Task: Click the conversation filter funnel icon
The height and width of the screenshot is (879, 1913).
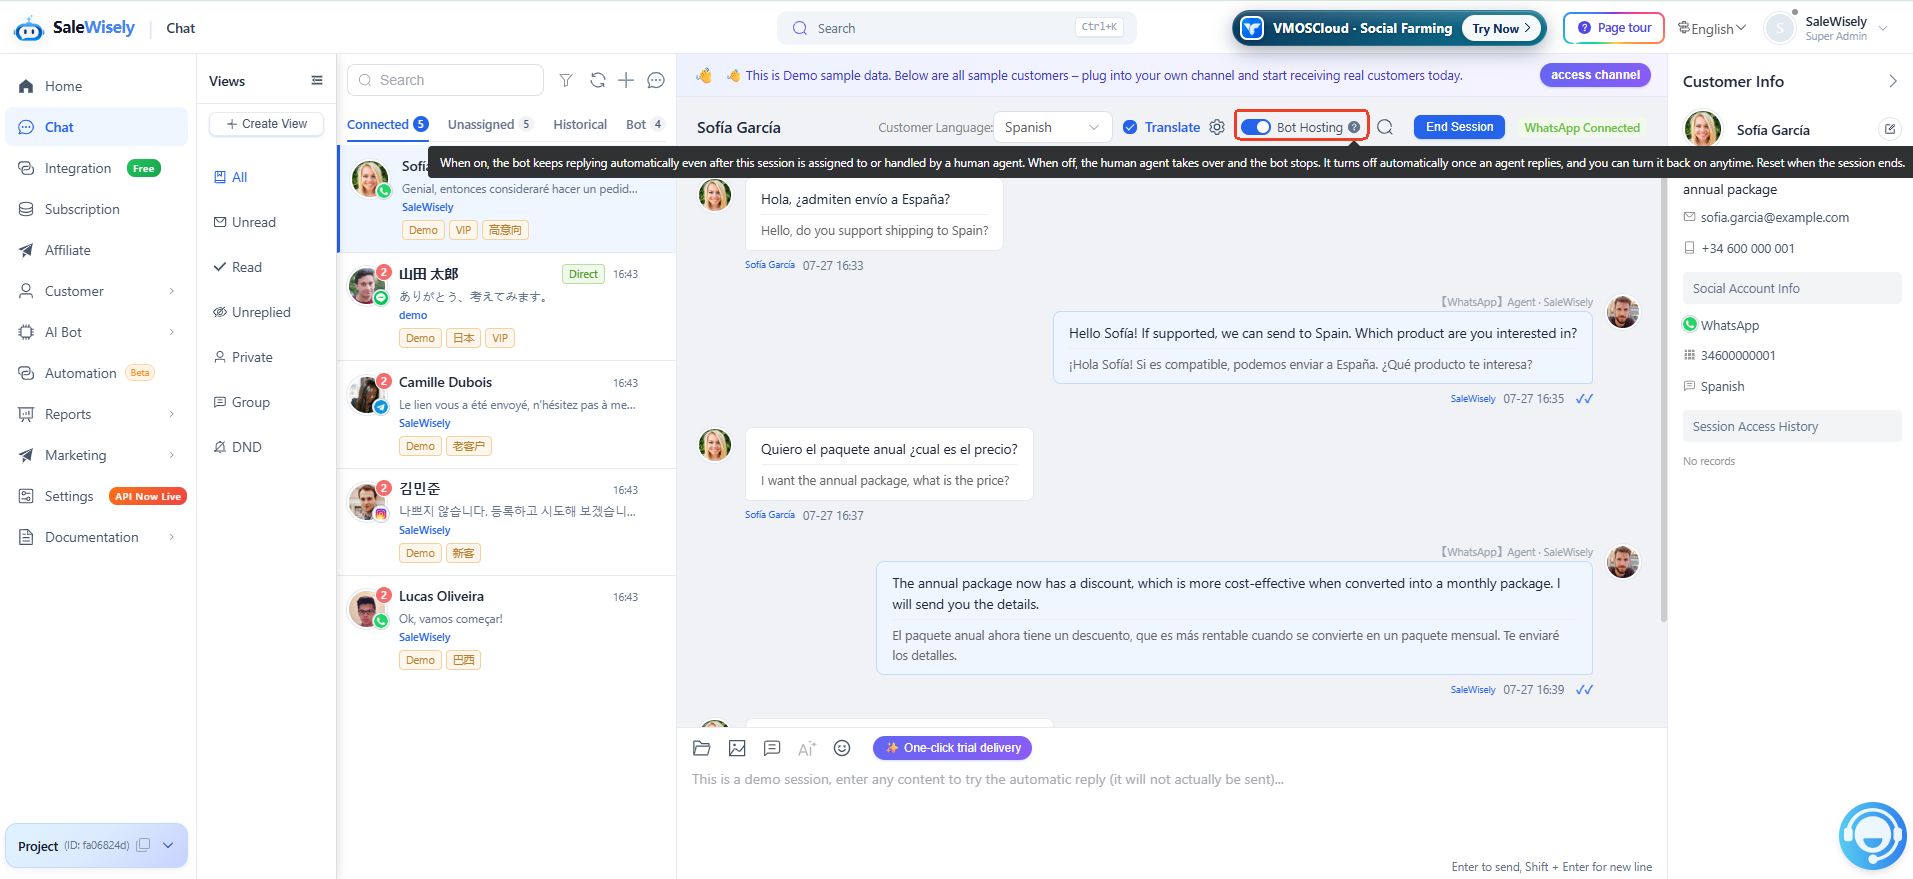Action: [566, 80]
